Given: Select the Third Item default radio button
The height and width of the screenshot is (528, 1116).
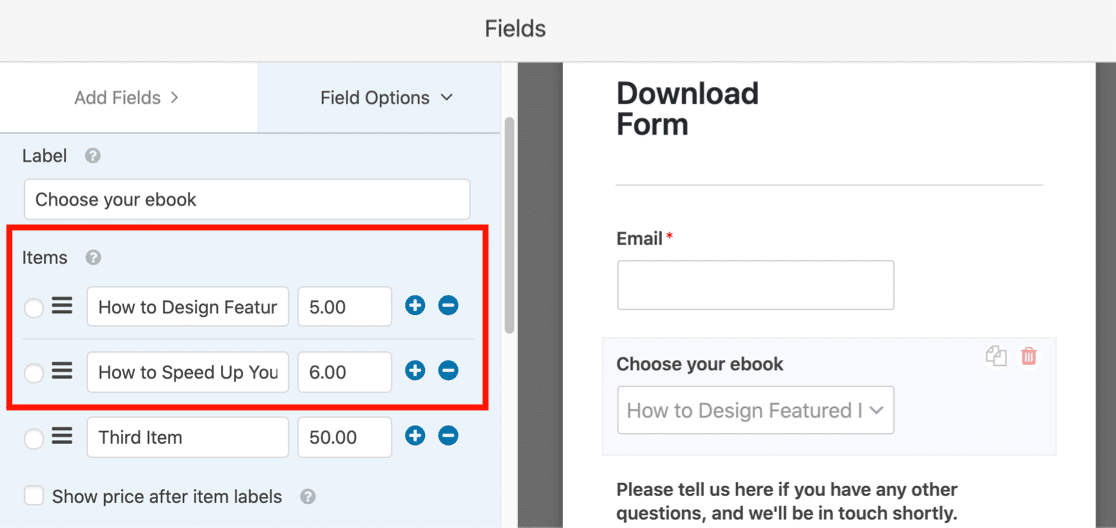Looking at the screenshot, I should tap(34, 438).
